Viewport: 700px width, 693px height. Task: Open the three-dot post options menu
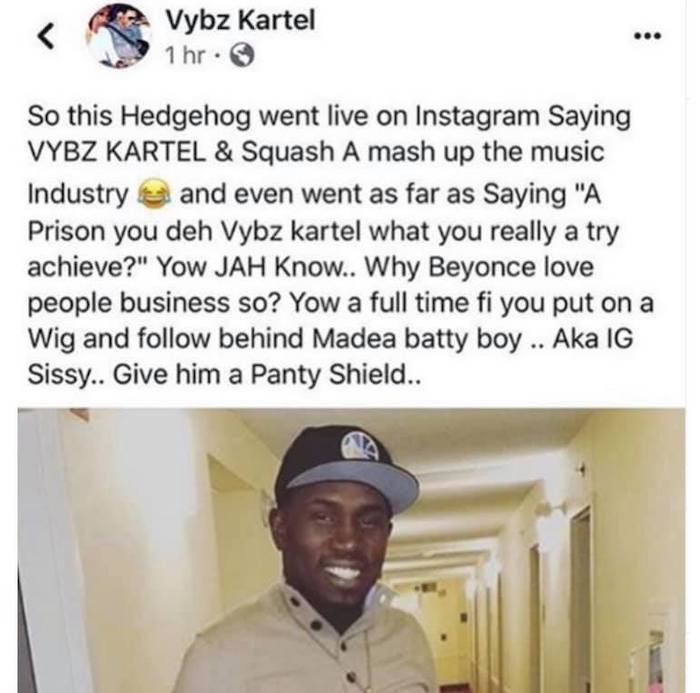pyautogui.click(x=648, y=35)
